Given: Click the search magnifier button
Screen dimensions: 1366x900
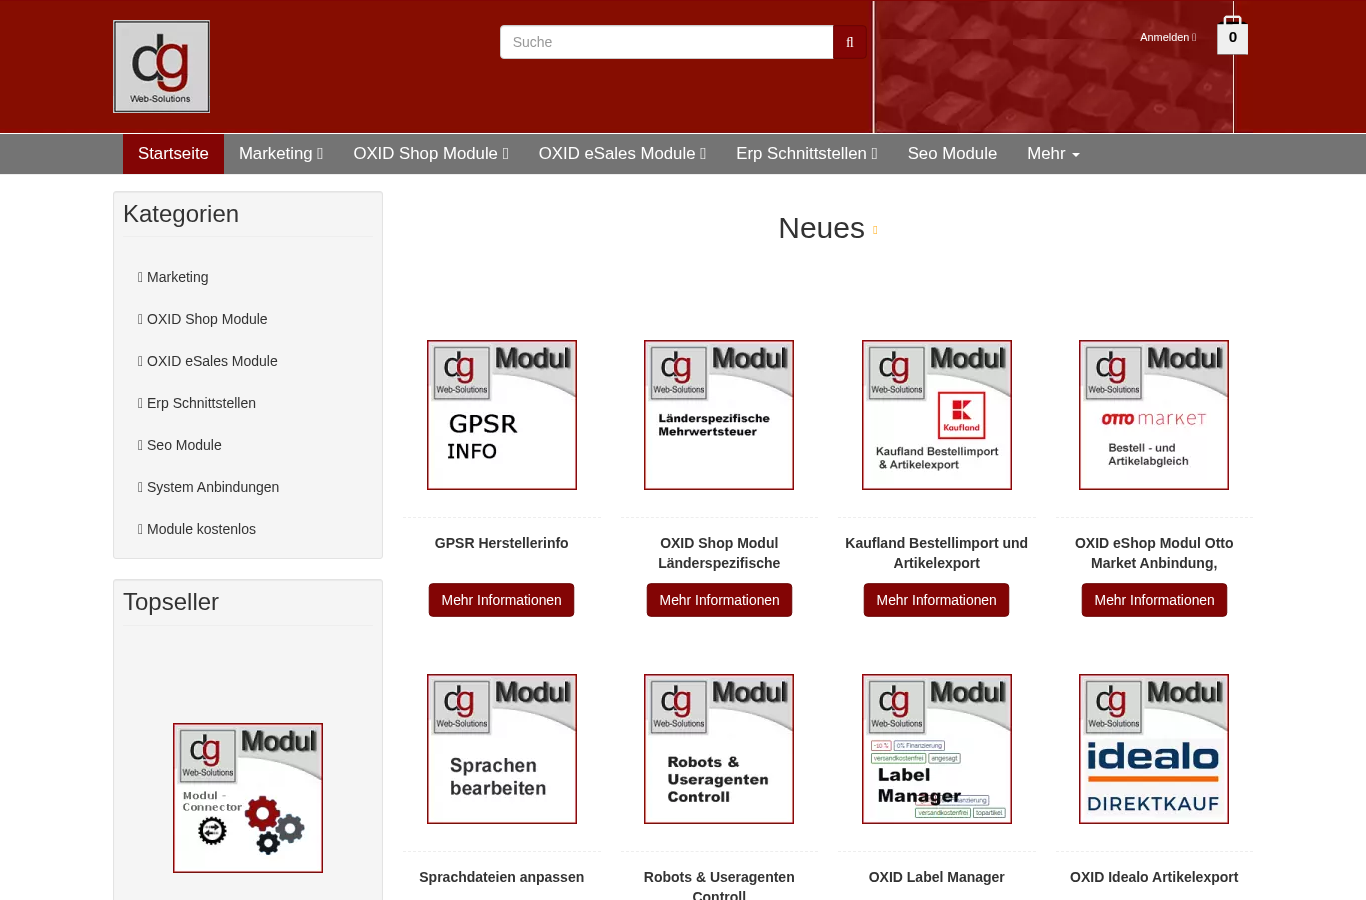Looking at the screenshot, I should (x=850, y=42).
